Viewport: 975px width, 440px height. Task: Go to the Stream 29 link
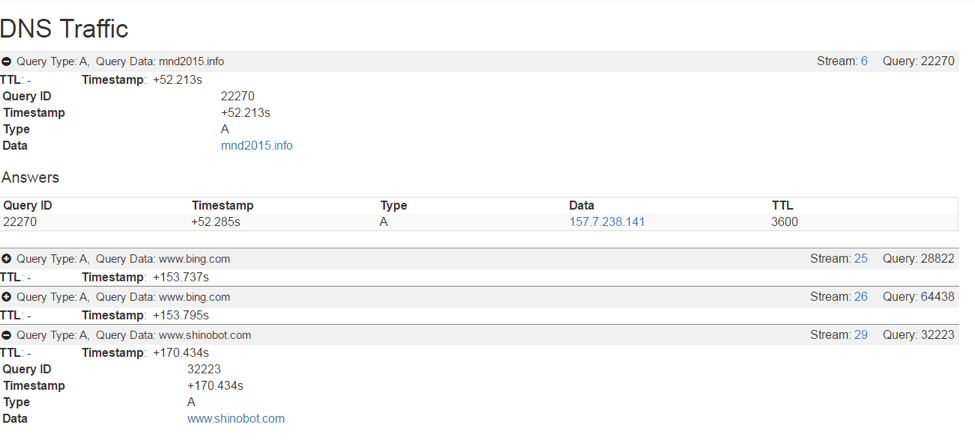(x=860, y=335)
